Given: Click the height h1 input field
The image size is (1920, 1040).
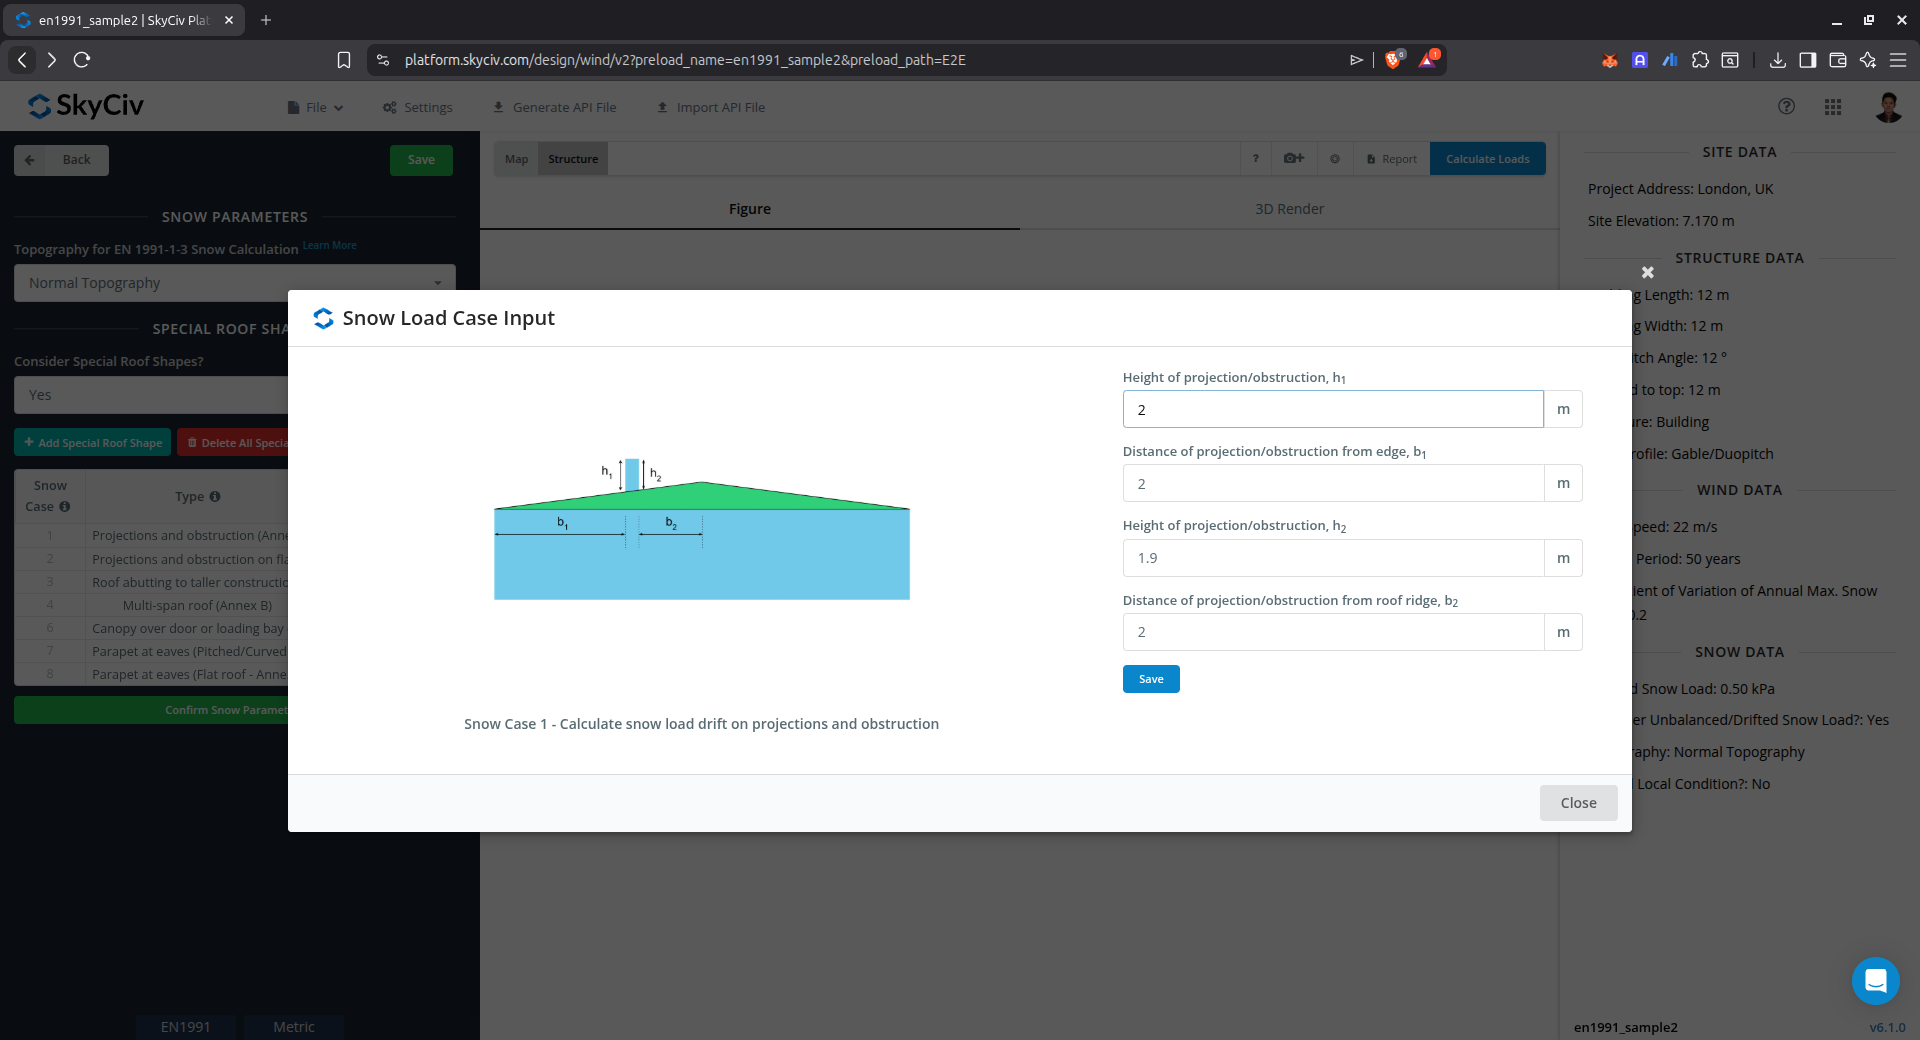Looking at the screenshot, I should tap(1332, 410).
